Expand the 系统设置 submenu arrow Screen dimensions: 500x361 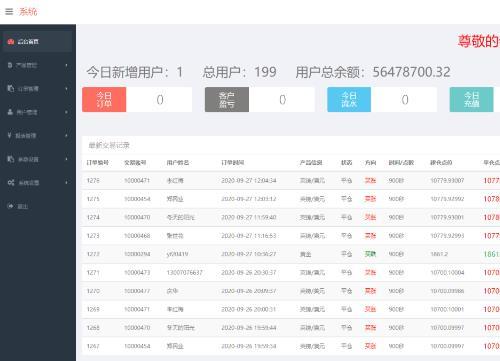tap(67, 183)
